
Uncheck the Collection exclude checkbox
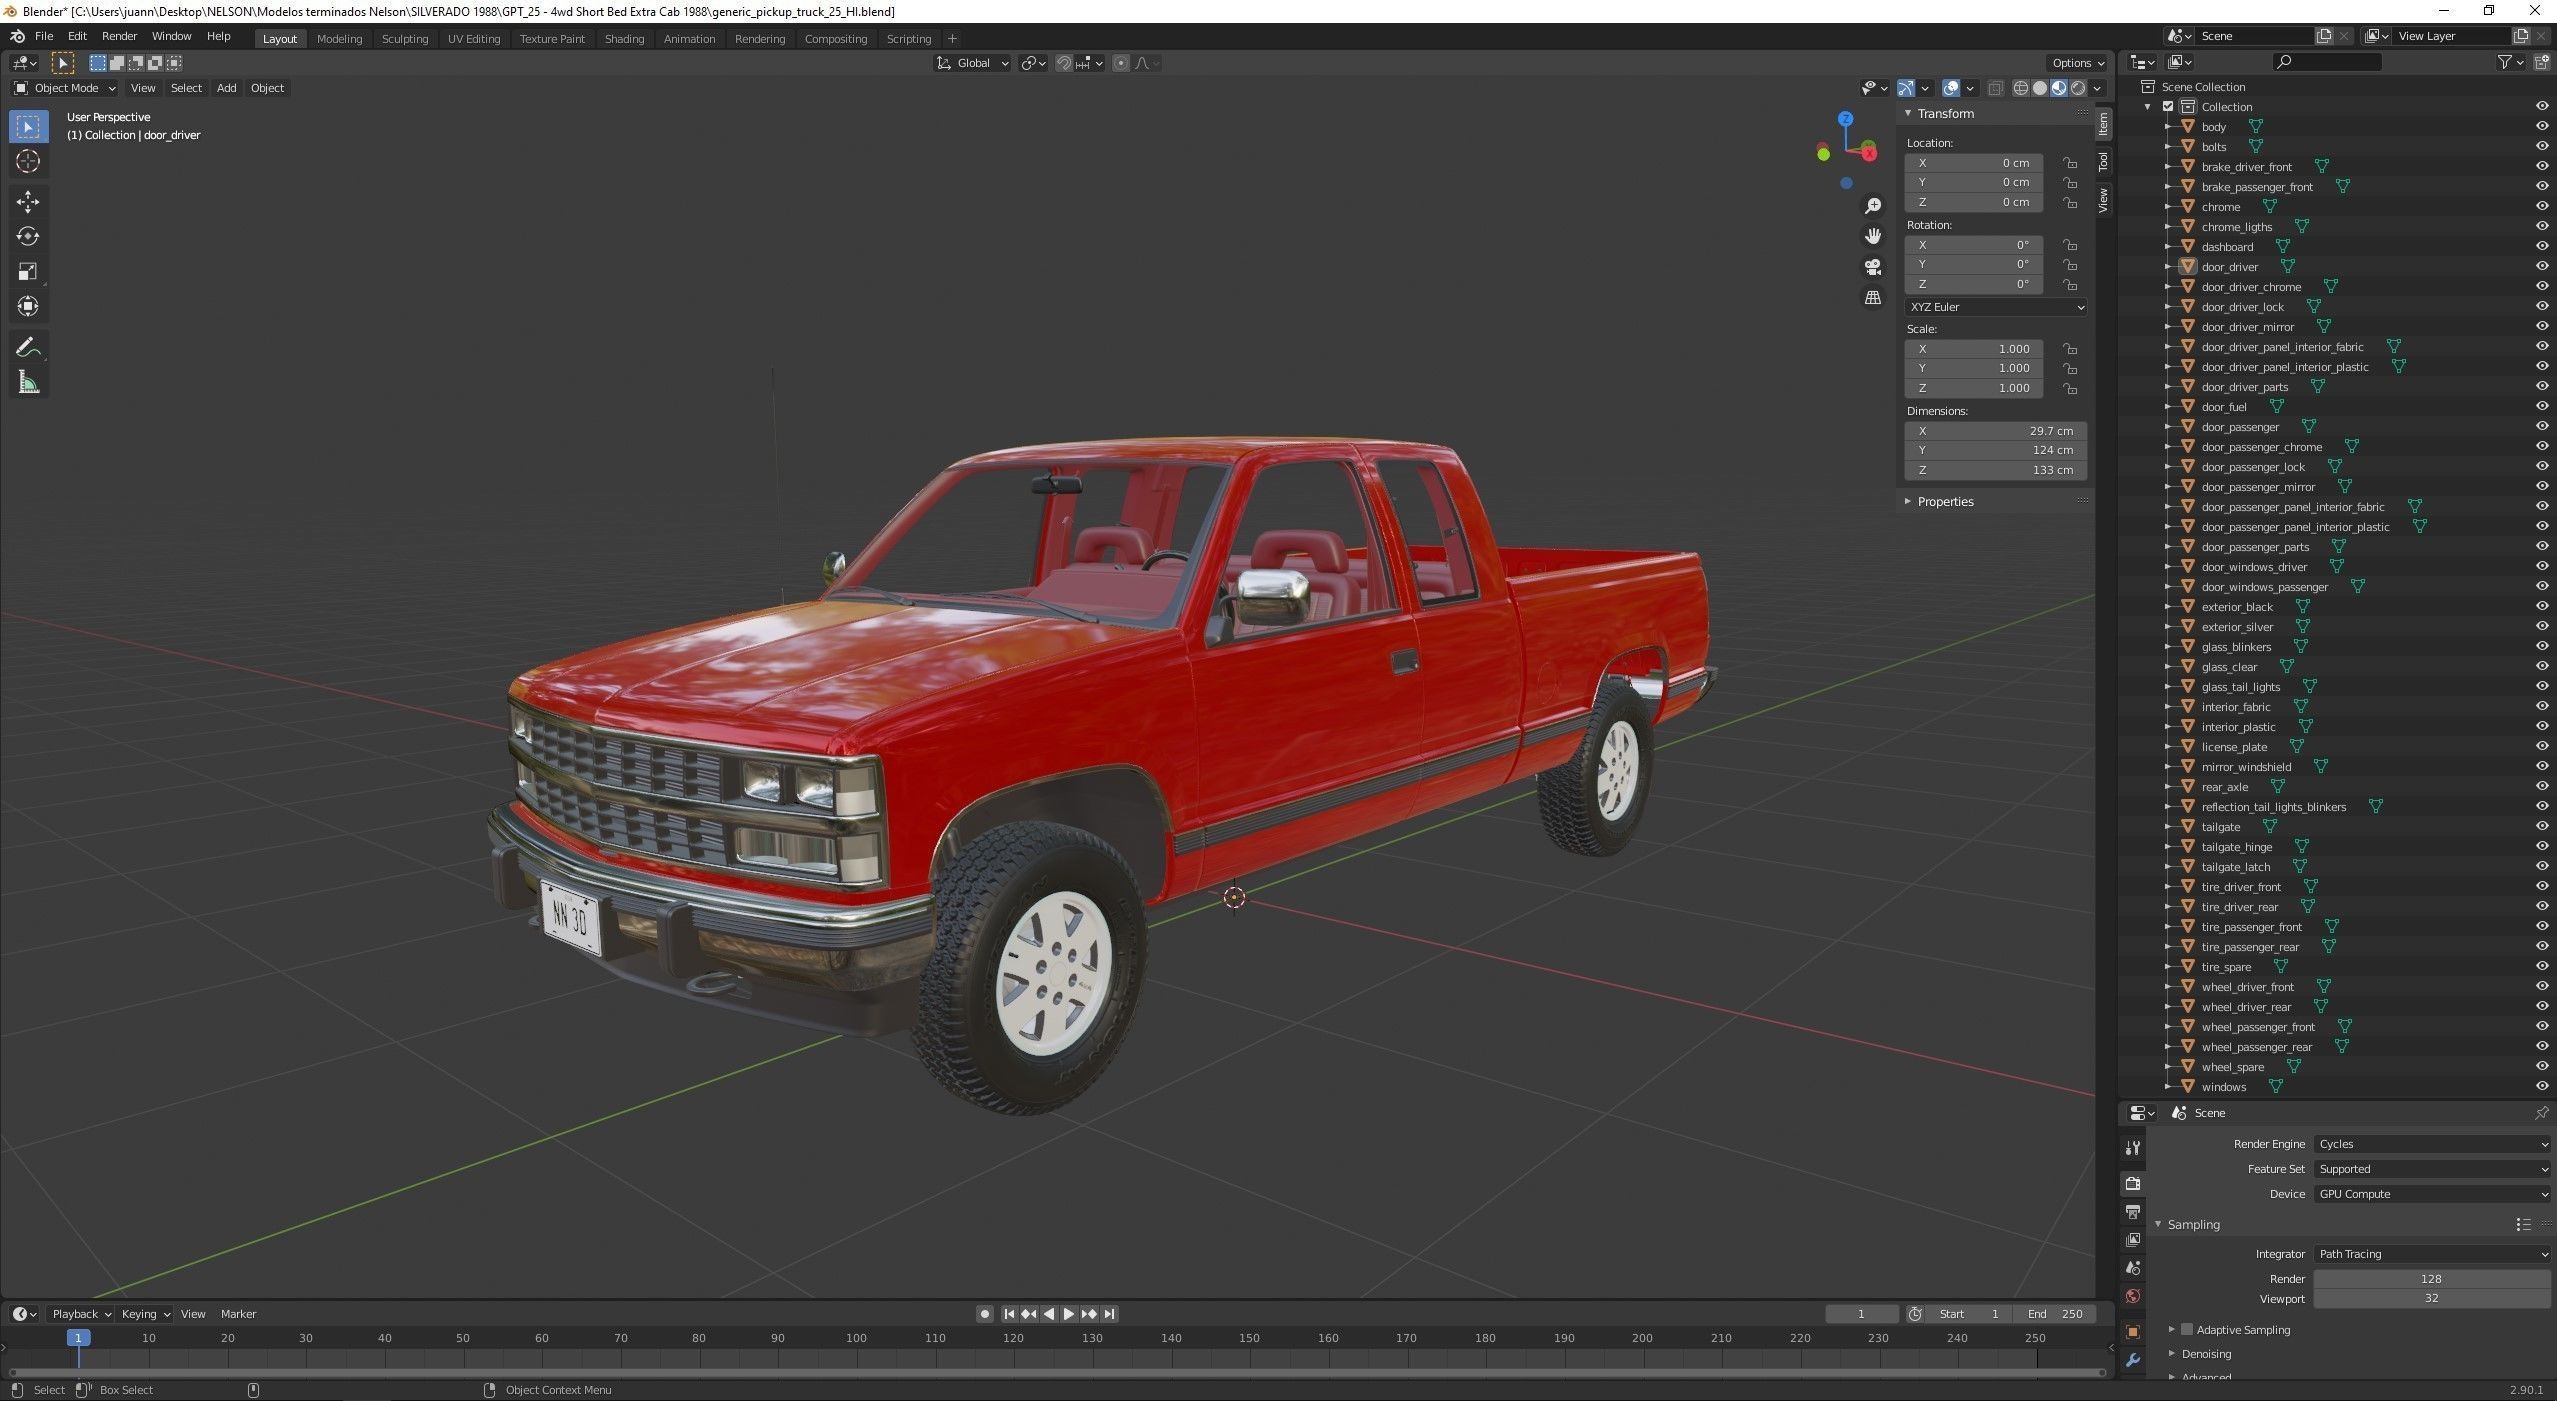click(2168, 107)
